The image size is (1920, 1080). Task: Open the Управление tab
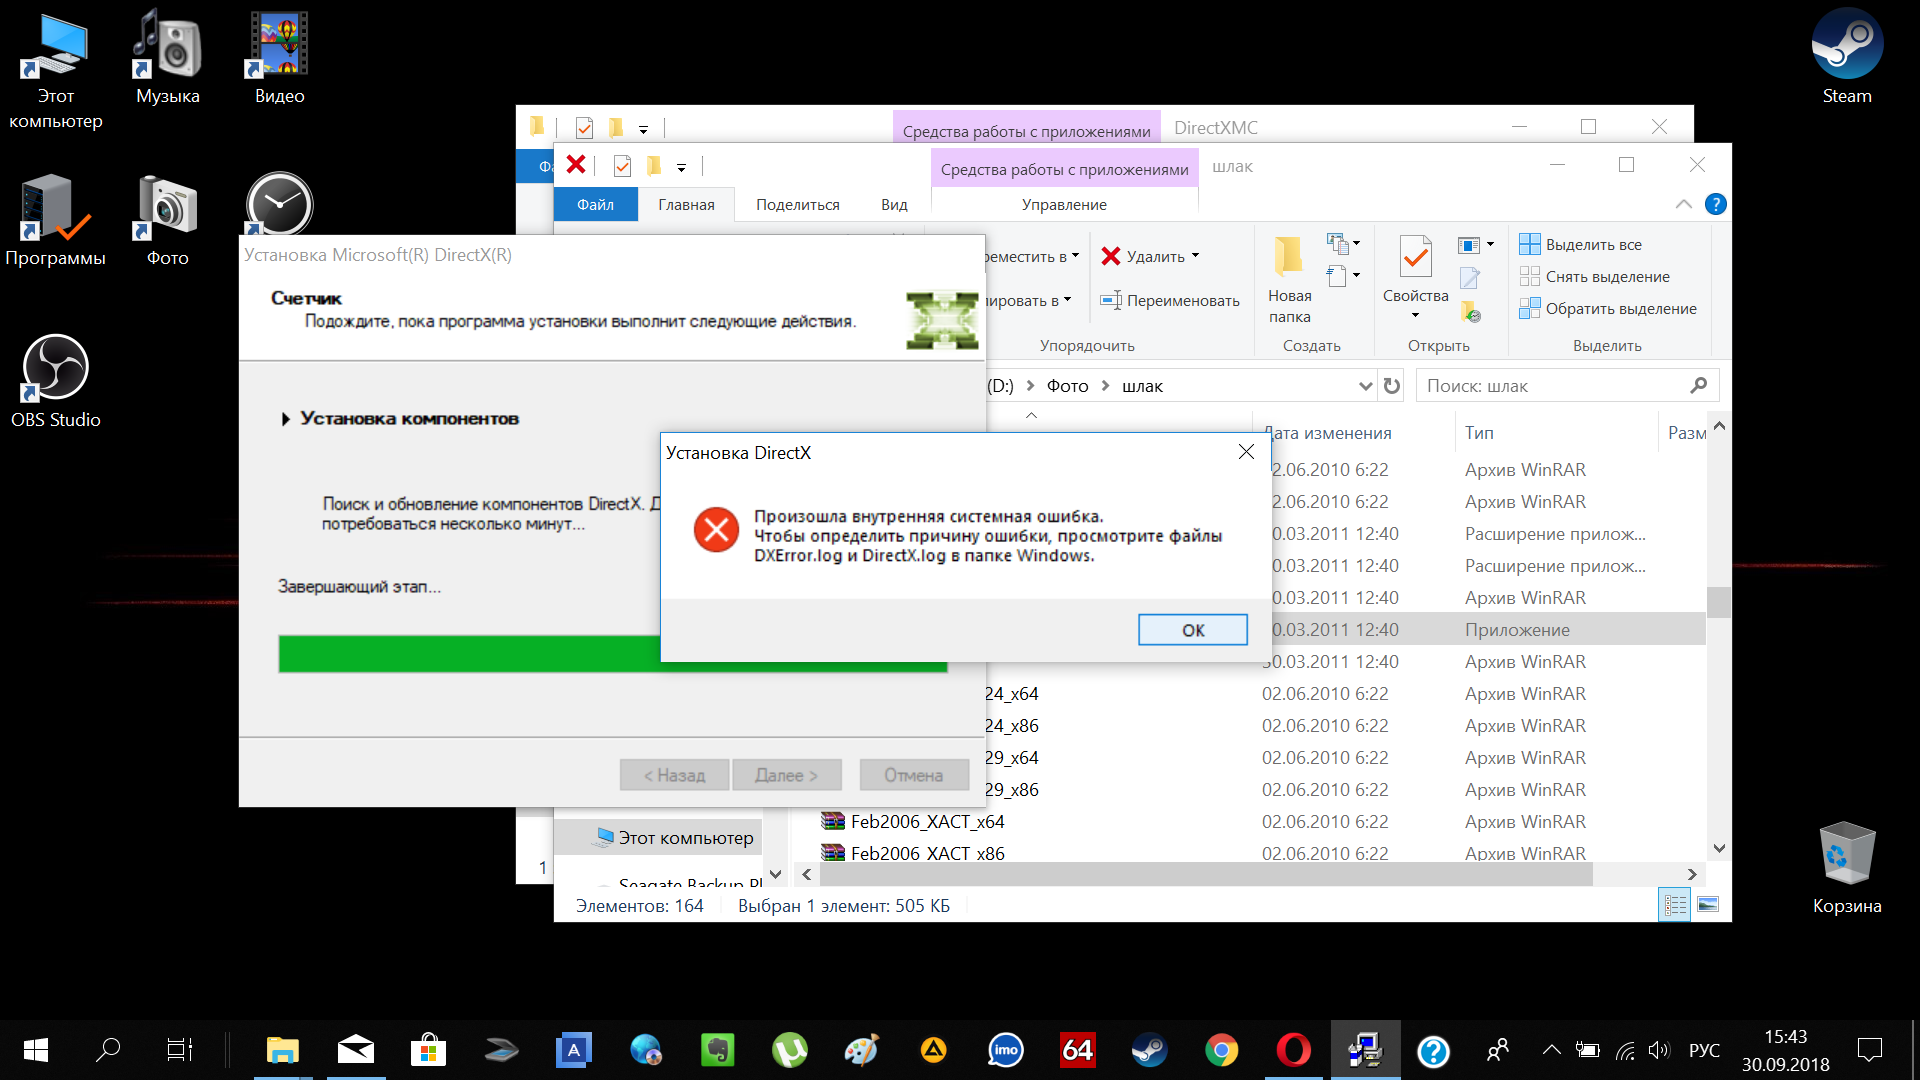click(1064, 204)
